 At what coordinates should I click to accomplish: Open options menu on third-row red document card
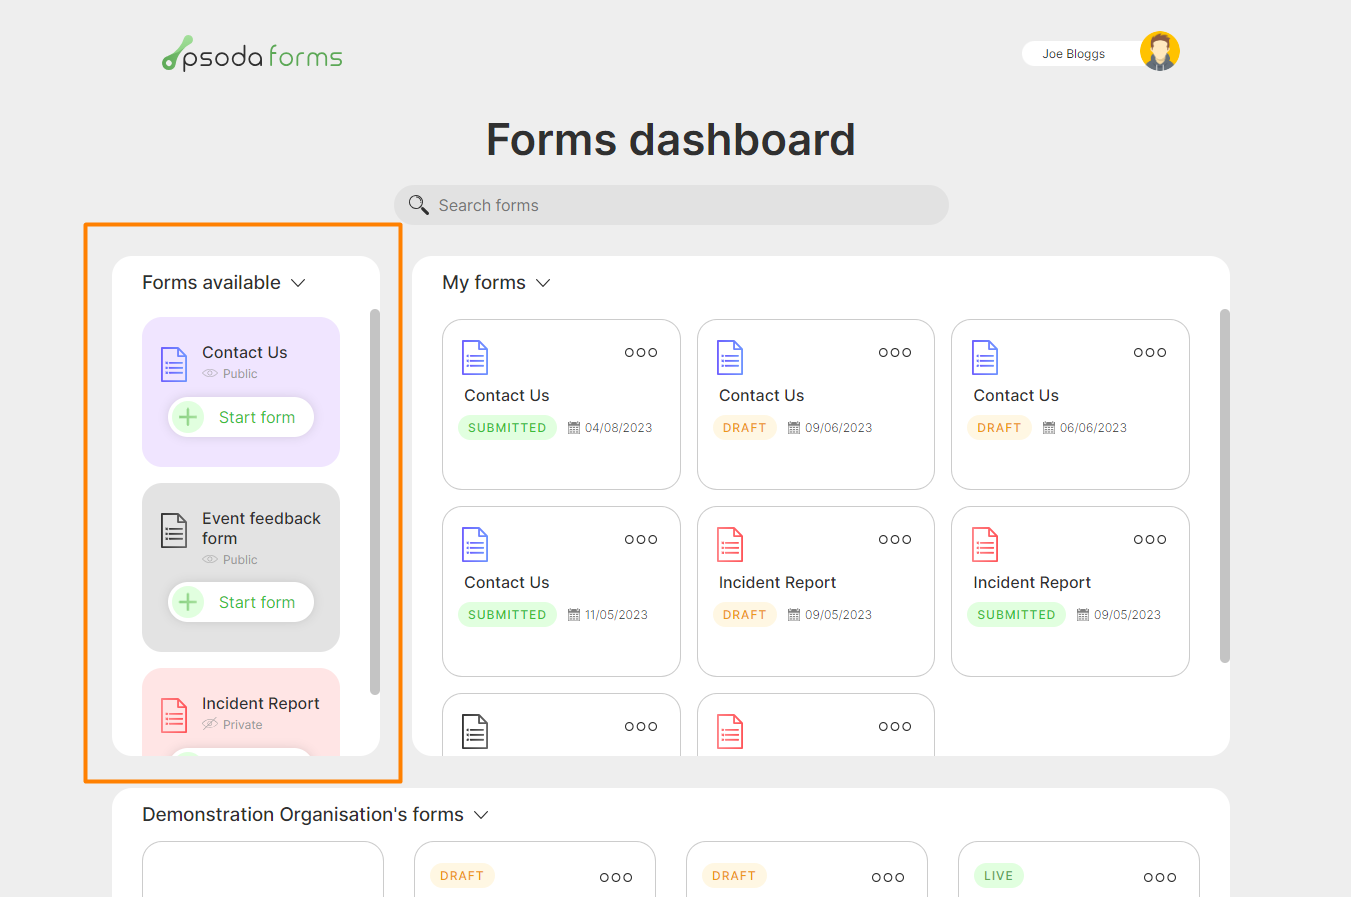click(x=895, y=726)
